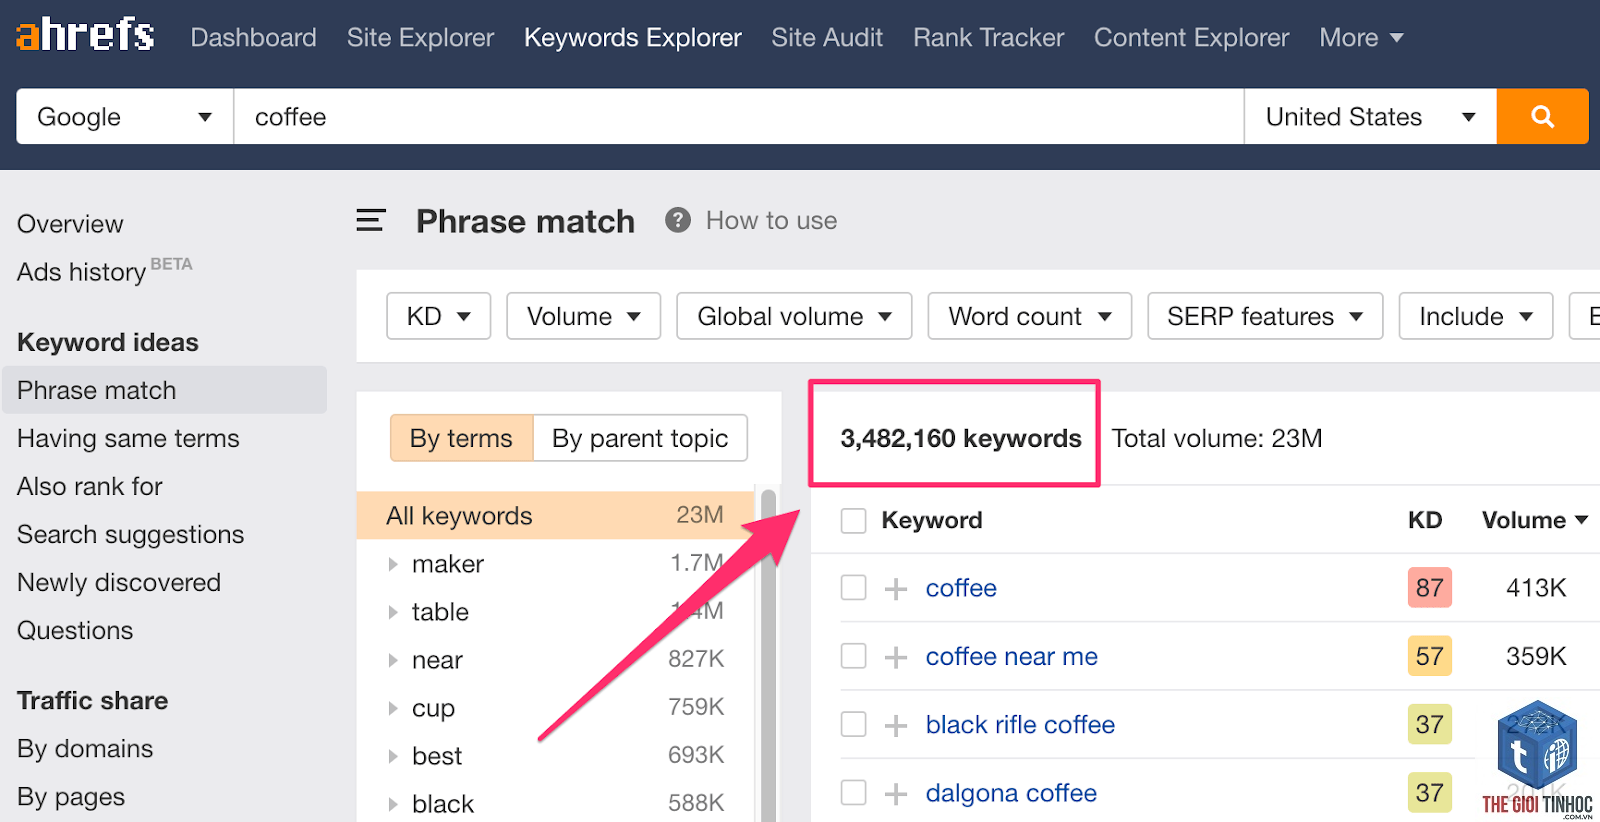Open the Word count filter dropdown
Screen dimensions: 1600x822
point(1029,316)
